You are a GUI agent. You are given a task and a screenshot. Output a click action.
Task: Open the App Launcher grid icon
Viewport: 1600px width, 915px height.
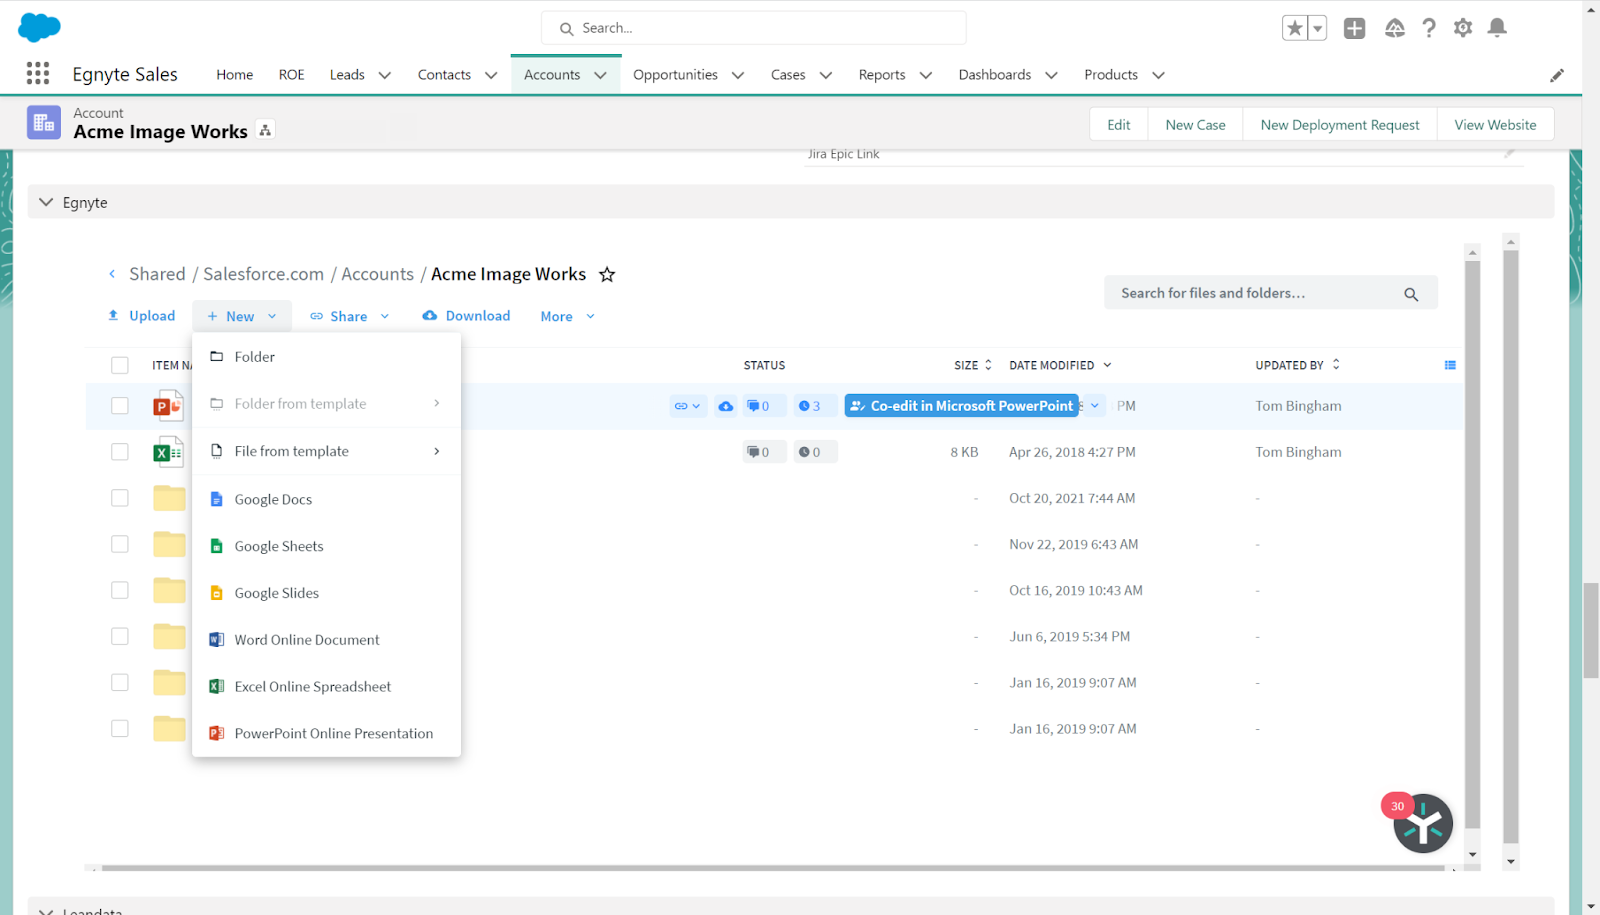coord(38,73)
